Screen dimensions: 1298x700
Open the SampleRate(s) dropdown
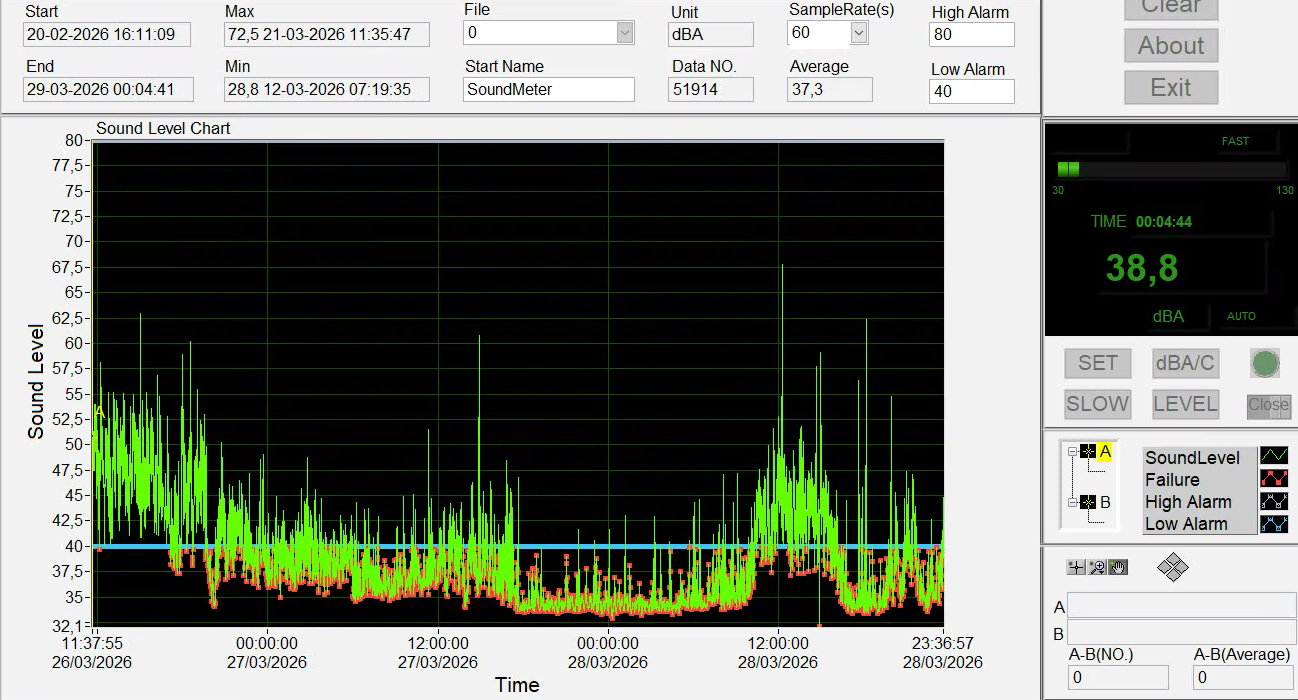(859, 33)
